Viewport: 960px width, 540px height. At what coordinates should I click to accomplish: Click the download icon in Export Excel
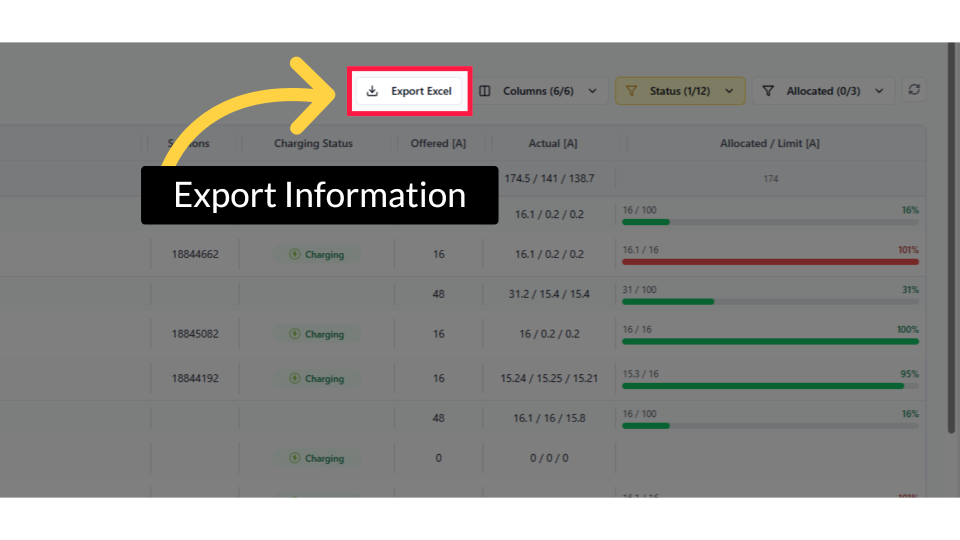(x=372, y=91)
